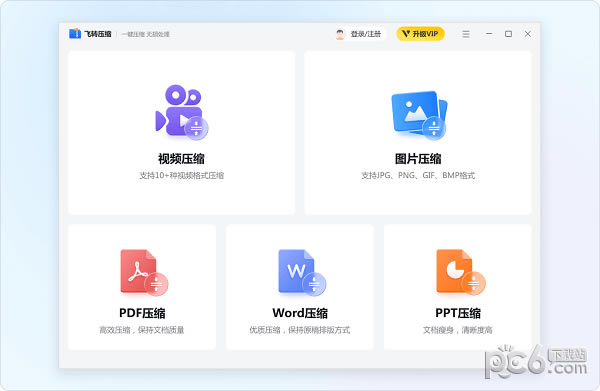Launch the orange PPT file icon
This screenshot has height=391, width=600.
click(461, 272)
